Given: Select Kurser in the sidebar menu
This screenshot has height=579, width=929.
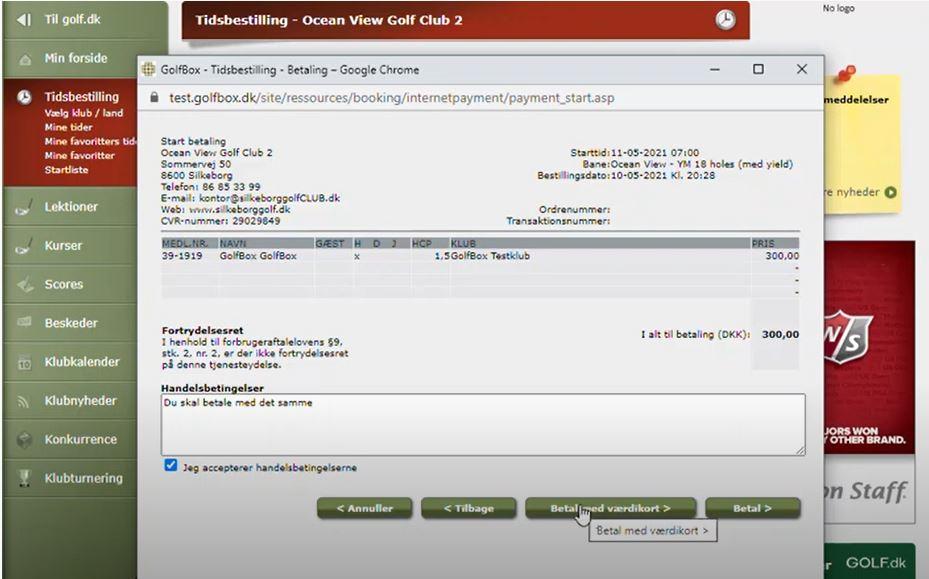Looking at the screenshot, I should coord(63,245).
